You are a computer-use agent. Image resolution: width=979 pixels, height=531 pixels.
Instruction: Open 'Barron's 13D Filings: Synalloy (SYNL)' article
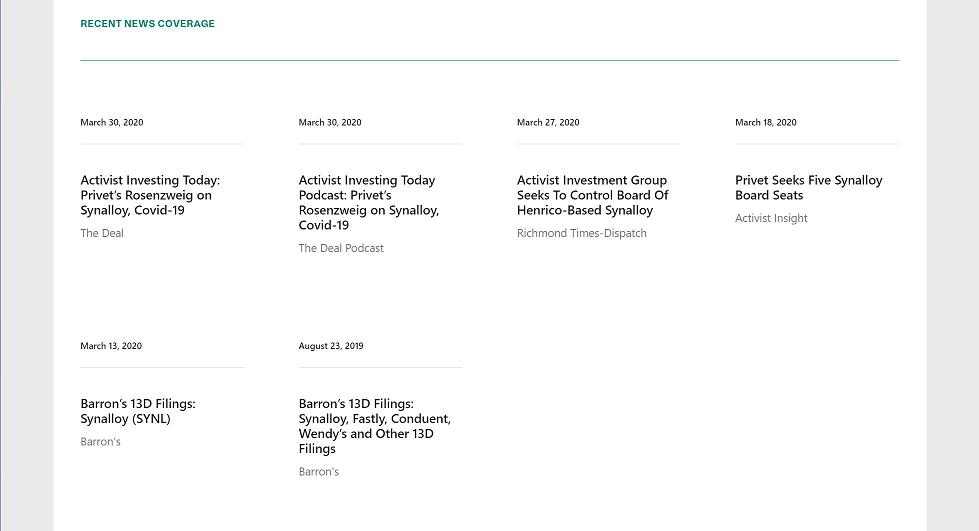[138, 411]
